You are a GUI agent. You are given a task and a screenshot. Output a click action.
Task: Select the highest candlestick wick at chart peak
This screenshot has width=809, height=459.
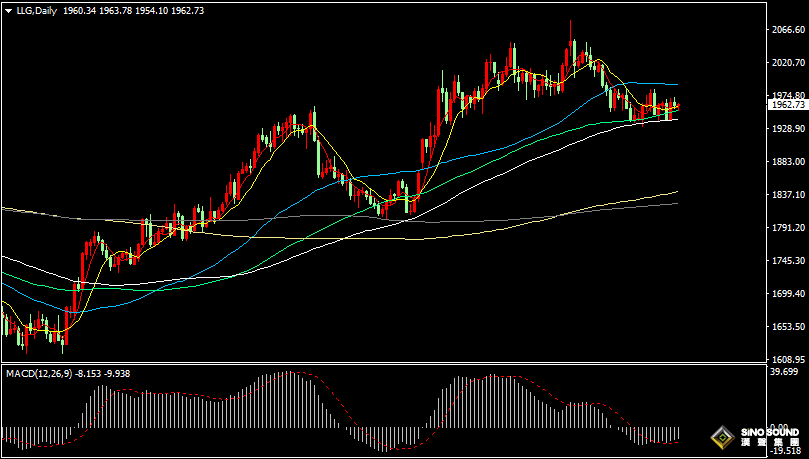(x=571, y=30)
